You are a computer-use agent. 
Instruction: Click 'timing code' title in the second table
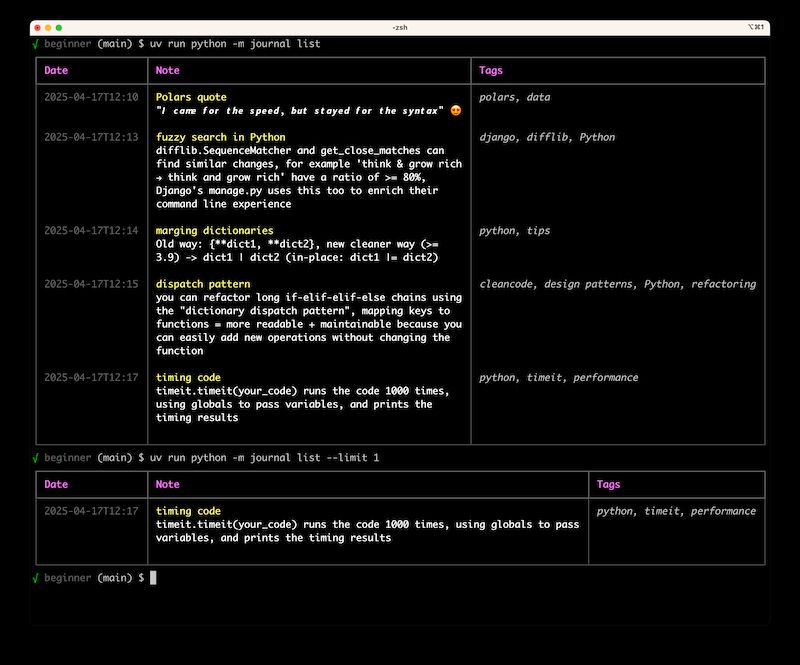pos(188,511)
